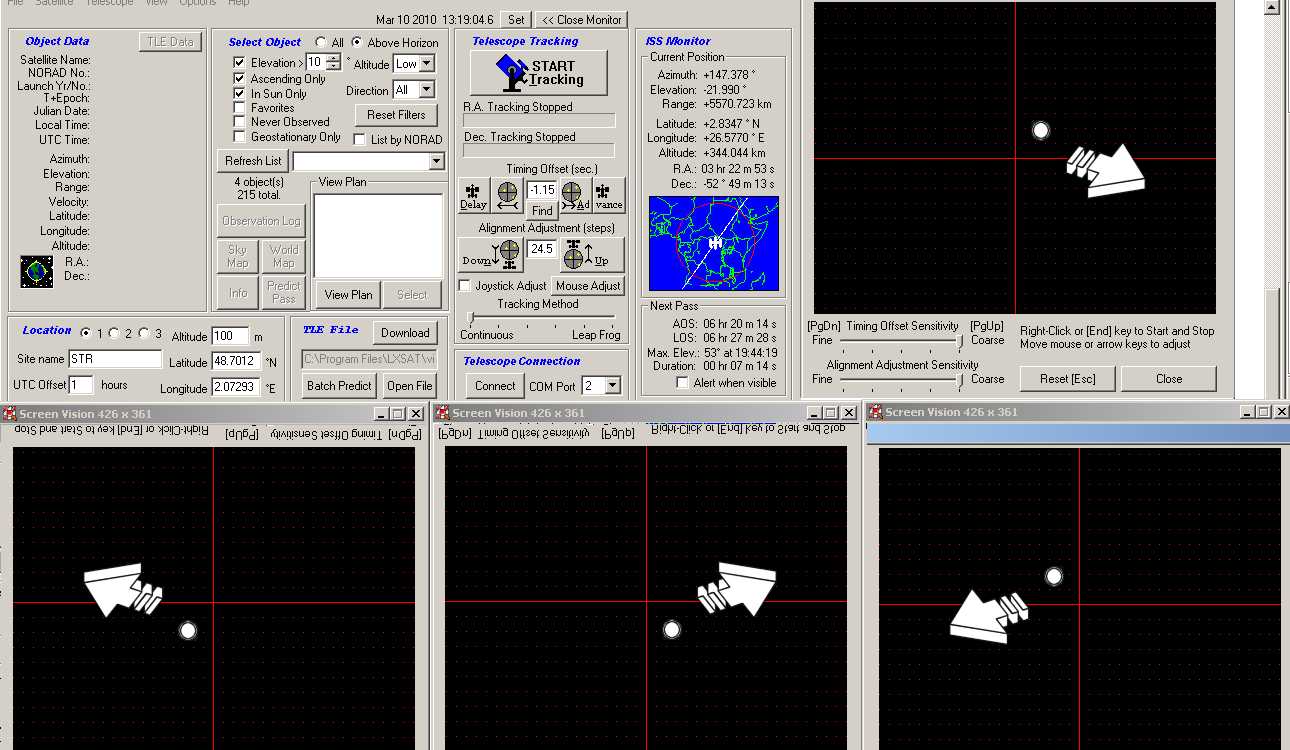Click the Latitude input field
This screenshot has height=750, width=1290.
point(236,362)
